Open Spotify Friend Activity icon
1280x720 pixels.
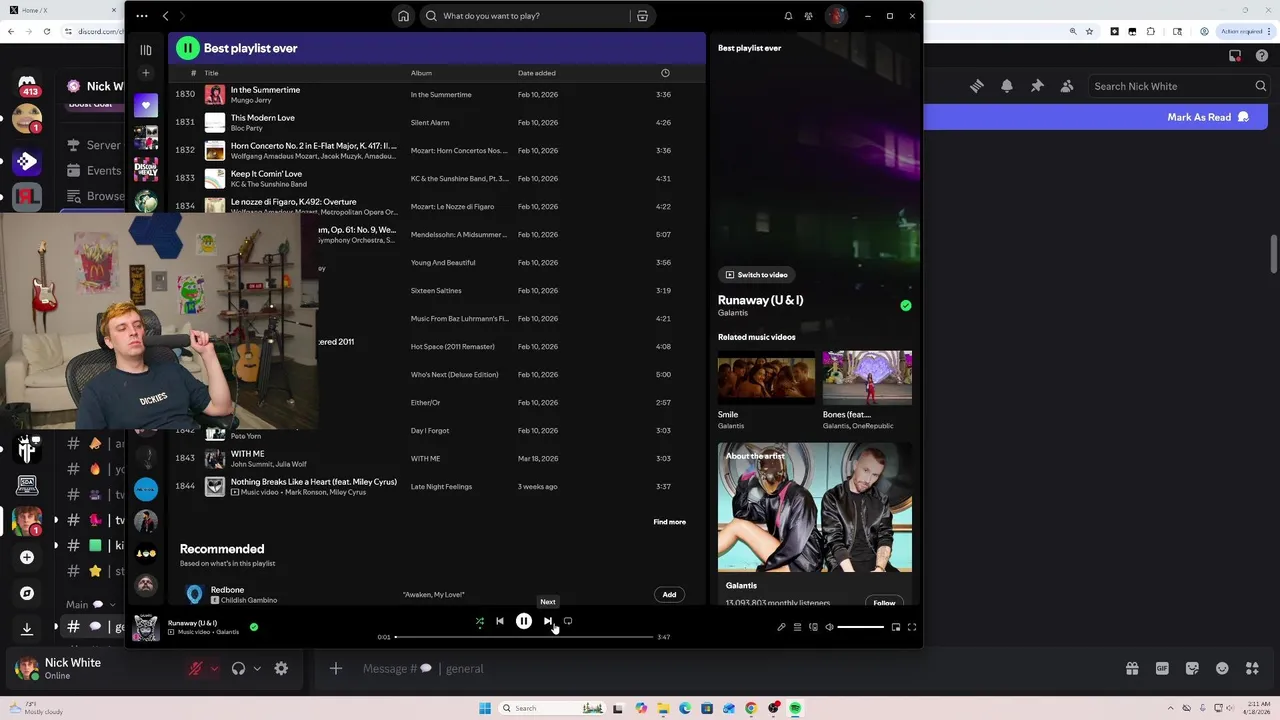tap(808, 16)
